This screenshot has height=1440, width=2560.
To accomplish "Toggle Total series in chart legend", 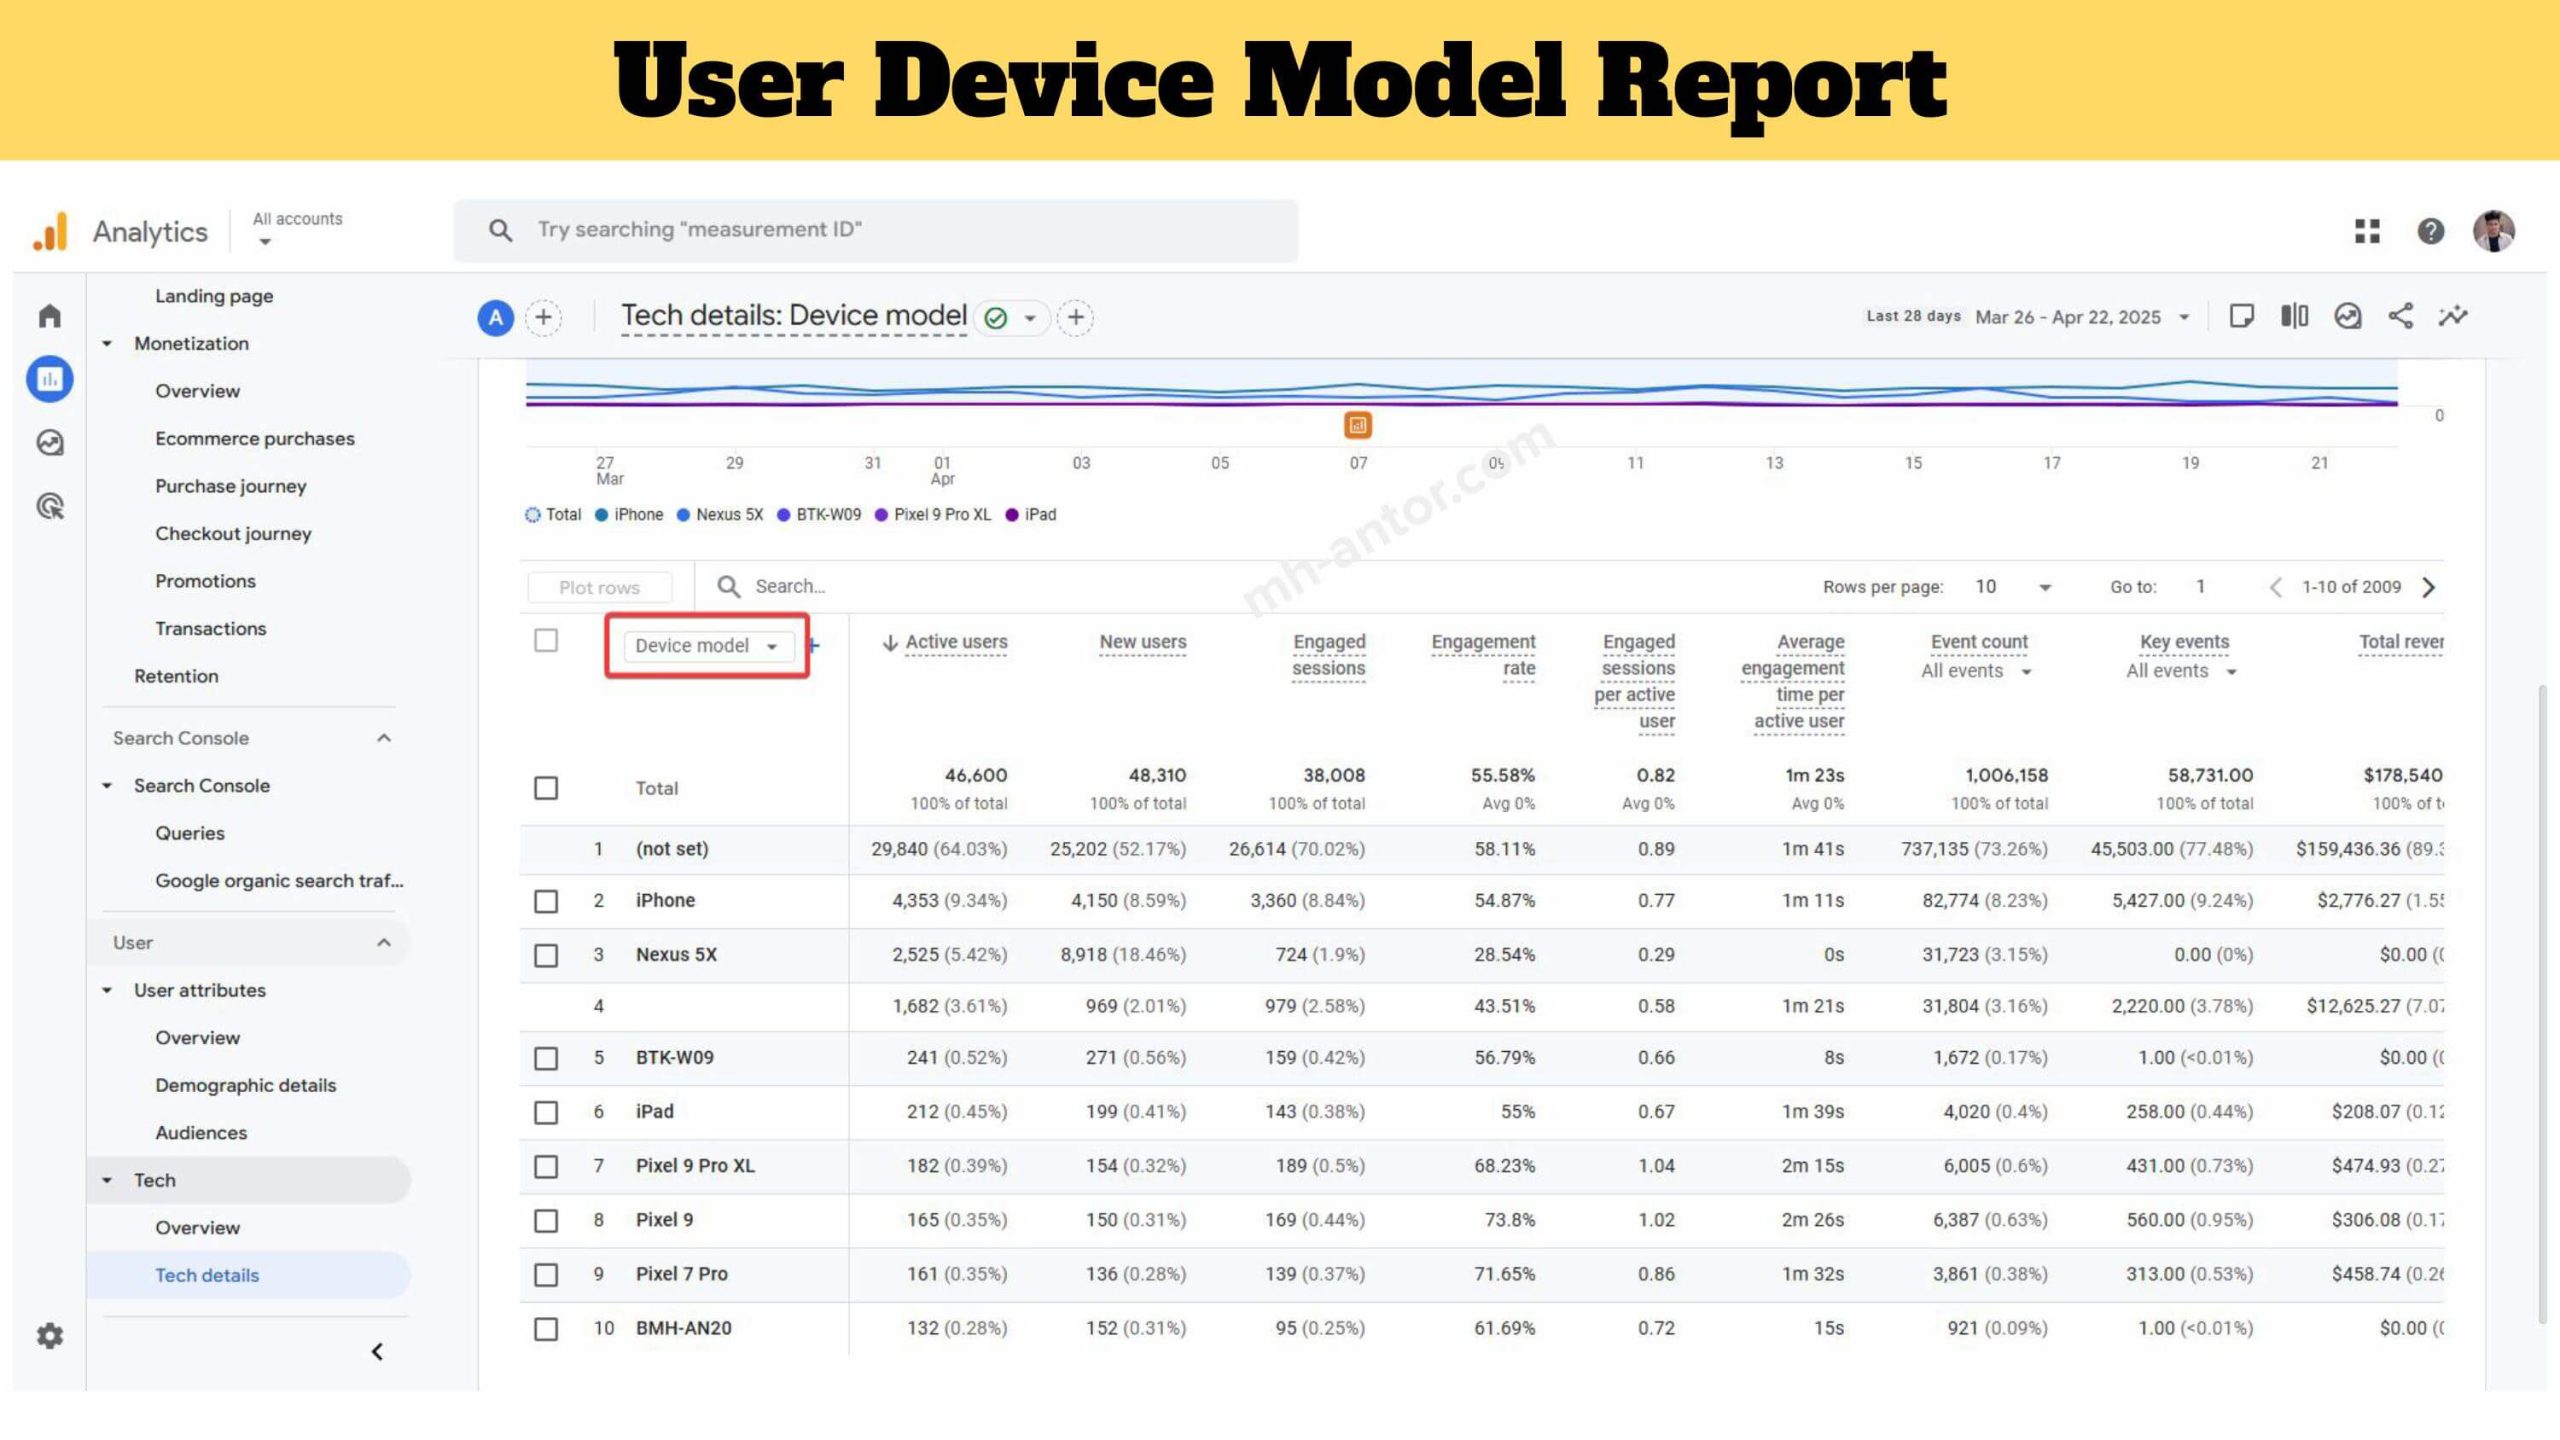I will tap(553, 514).
